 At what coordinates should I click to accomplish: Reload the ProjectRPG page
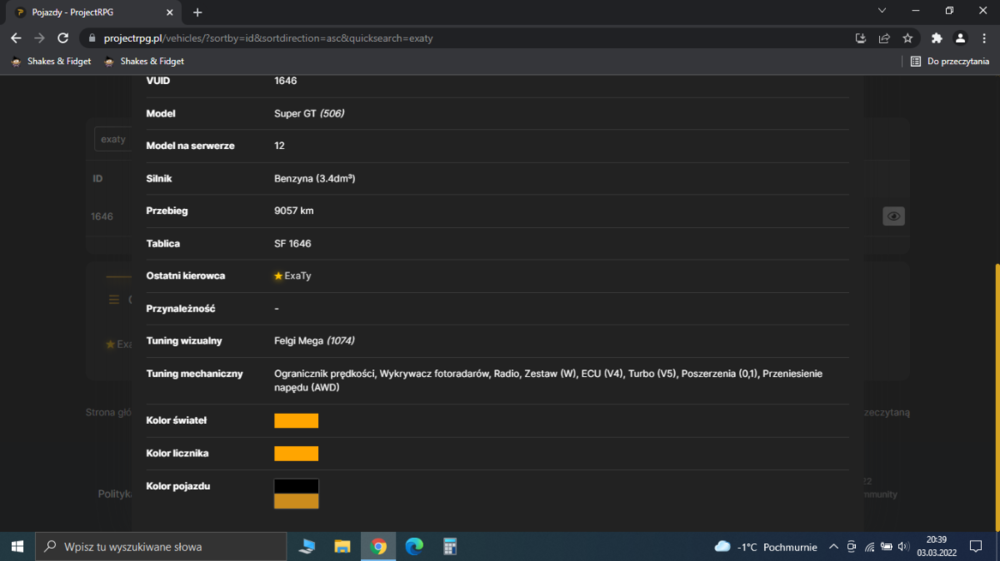click(62, 38)
